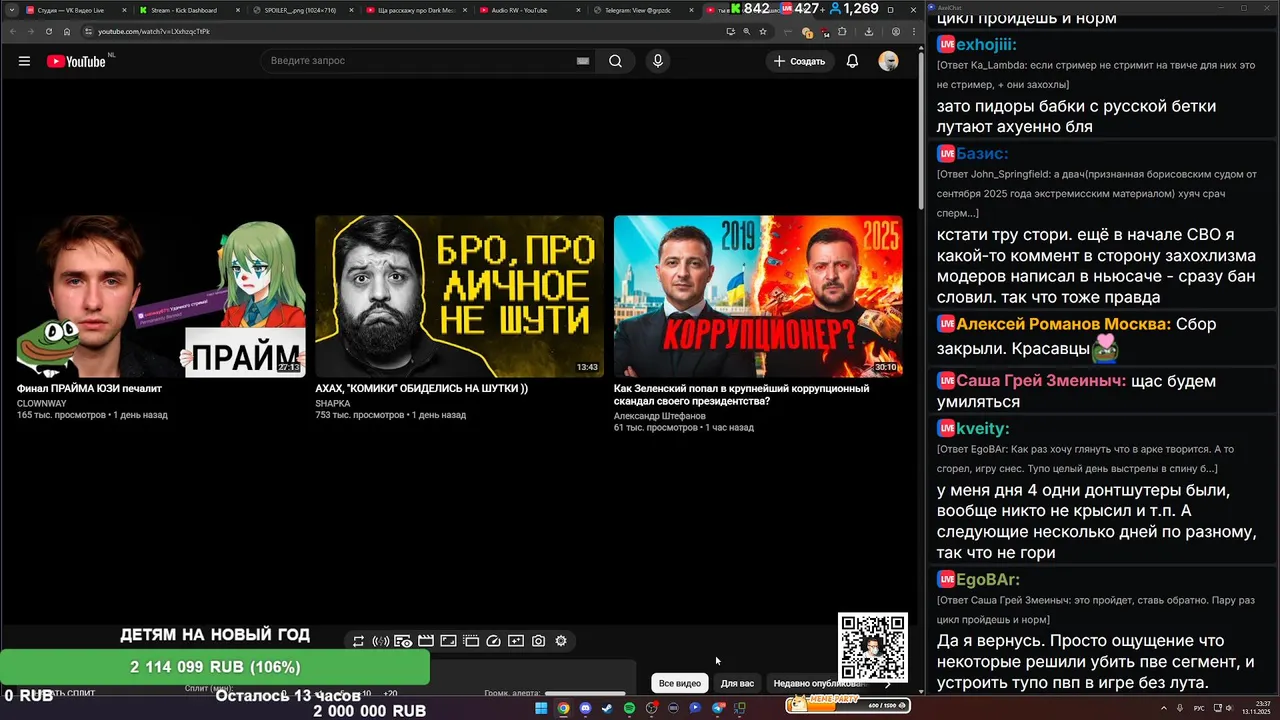Open the Финал ПРАЙМА ЮЗИ video thumbnail
This screenshot has width=1280, height=720.
pos(161,296)
